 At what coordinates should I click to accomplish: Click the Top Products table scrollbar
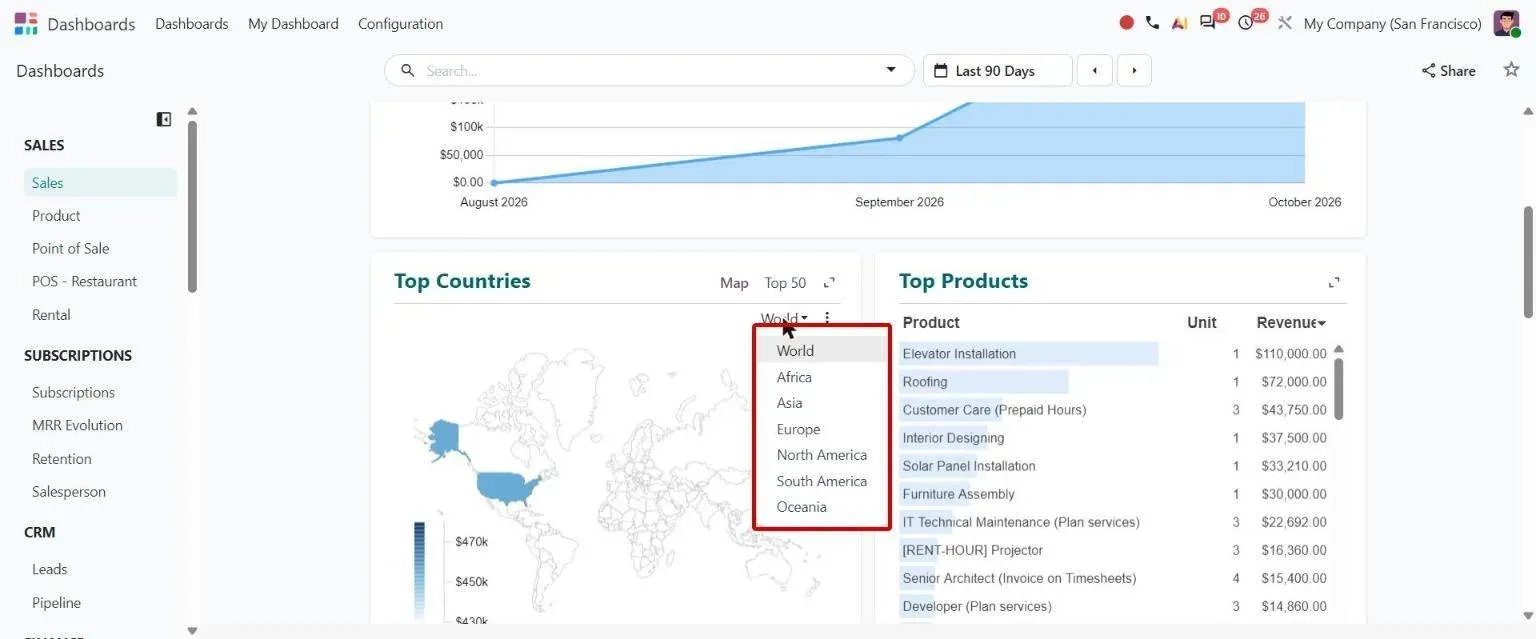(x=1339, y=388)
